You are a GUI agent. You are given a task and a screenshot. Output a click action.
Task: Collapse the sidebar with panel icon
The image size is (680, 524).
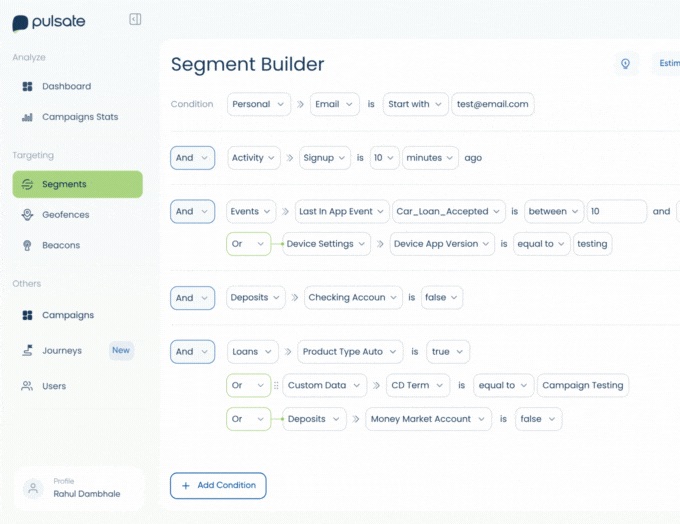click(x=135, y=19)
